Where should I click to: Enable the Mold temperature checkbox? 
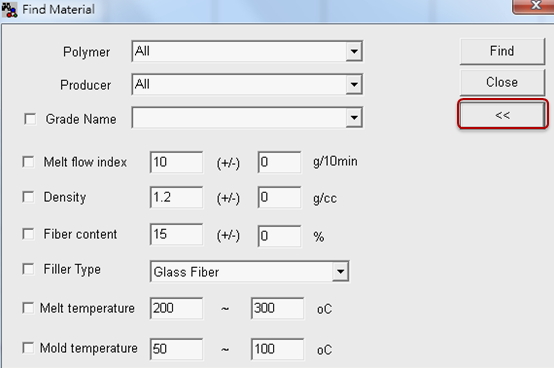click(28, 348)
